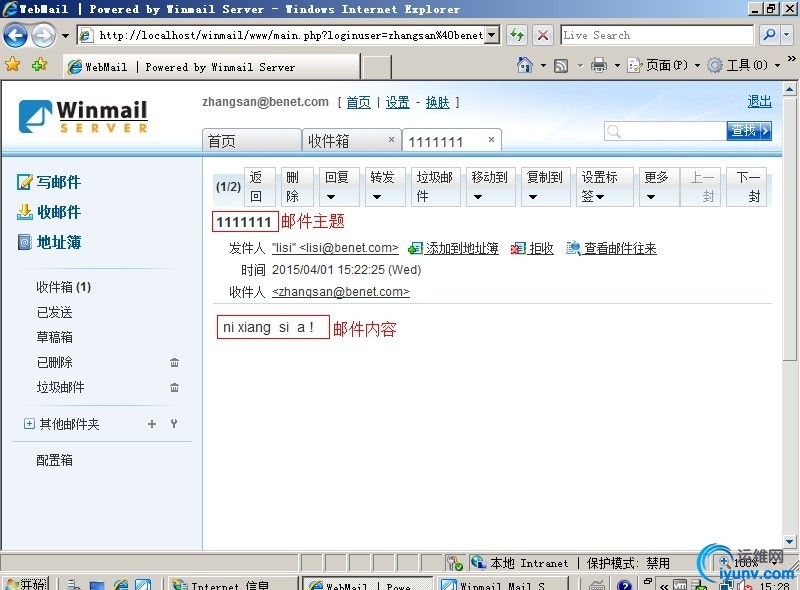The height and width of the screenshot is (590, 800).
Task: Close the 1111111 mail tab
Action: [491, 139]
